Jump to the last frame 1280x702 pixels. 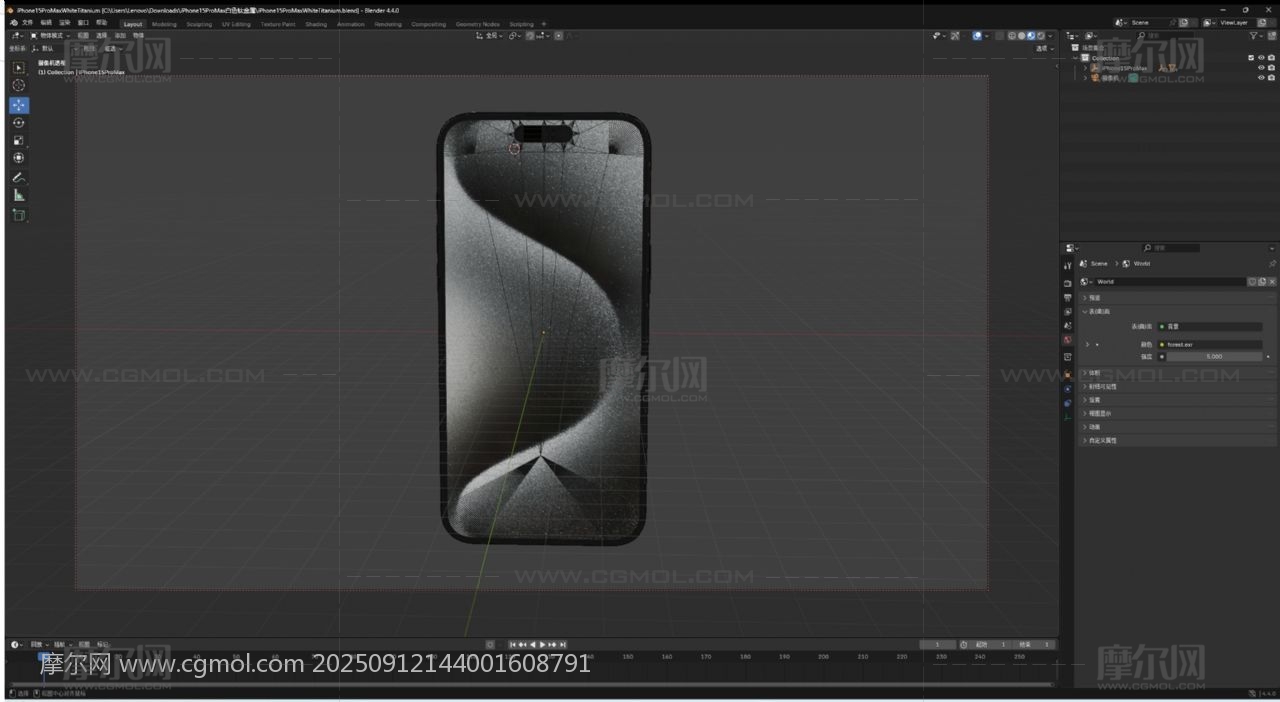point(562,644)
